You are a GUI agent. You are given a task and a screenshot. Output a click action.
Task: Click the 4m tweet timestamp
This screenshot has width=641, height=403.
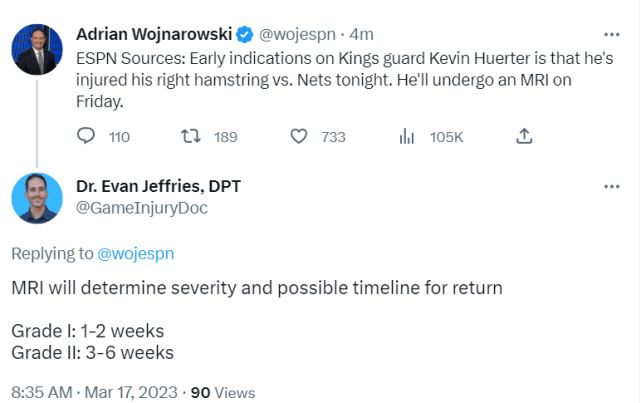point(361,36)
